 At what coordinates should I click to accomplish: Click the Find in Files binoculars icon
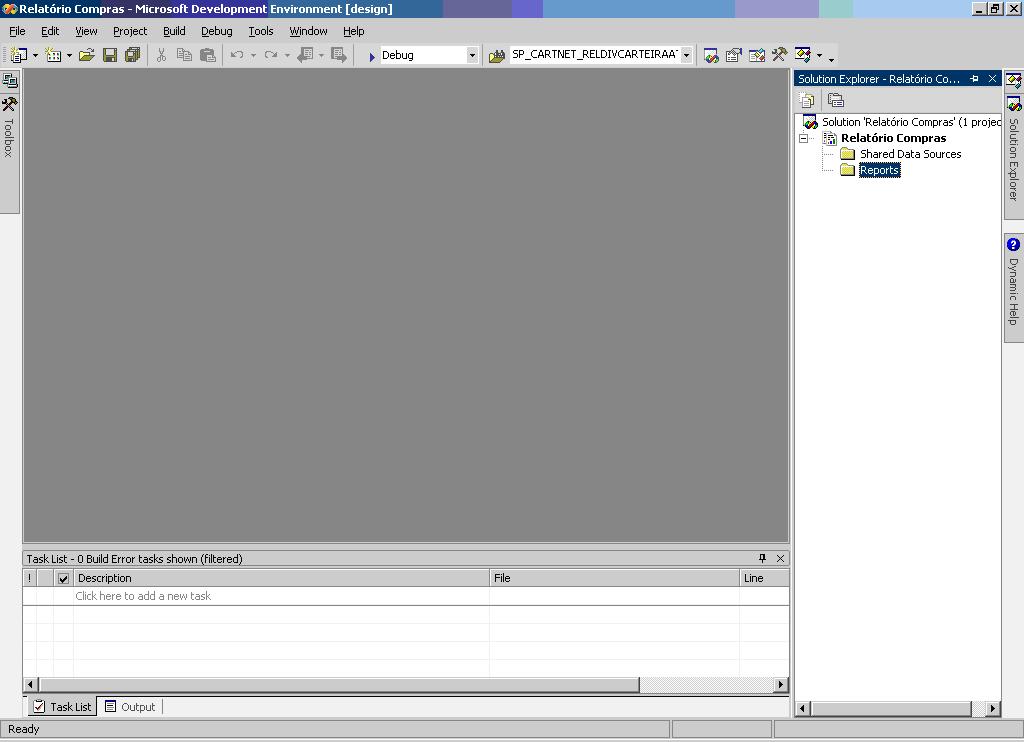pos(497,55)
